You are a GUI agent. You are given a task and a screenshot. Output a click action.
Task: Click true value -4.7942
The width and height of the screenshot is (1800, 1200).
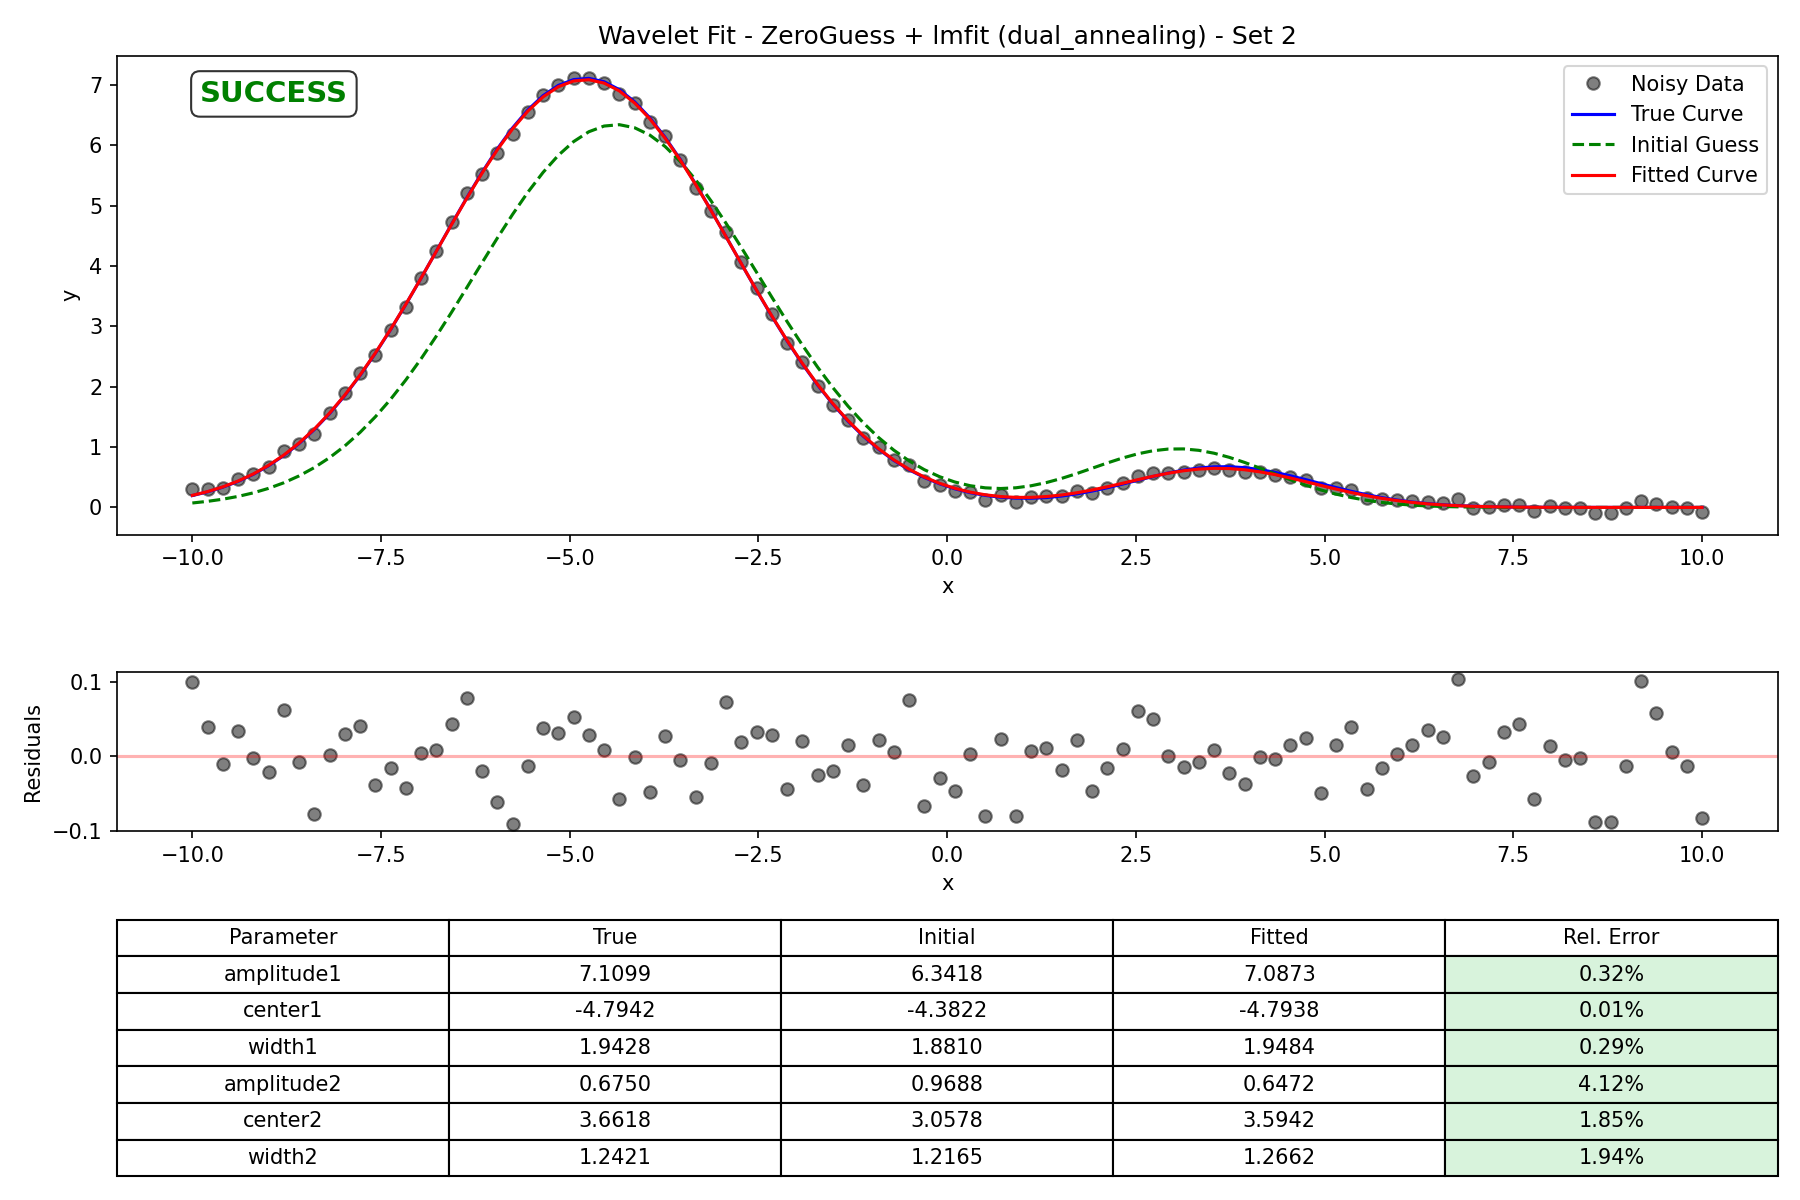(x=615, y=1011)
